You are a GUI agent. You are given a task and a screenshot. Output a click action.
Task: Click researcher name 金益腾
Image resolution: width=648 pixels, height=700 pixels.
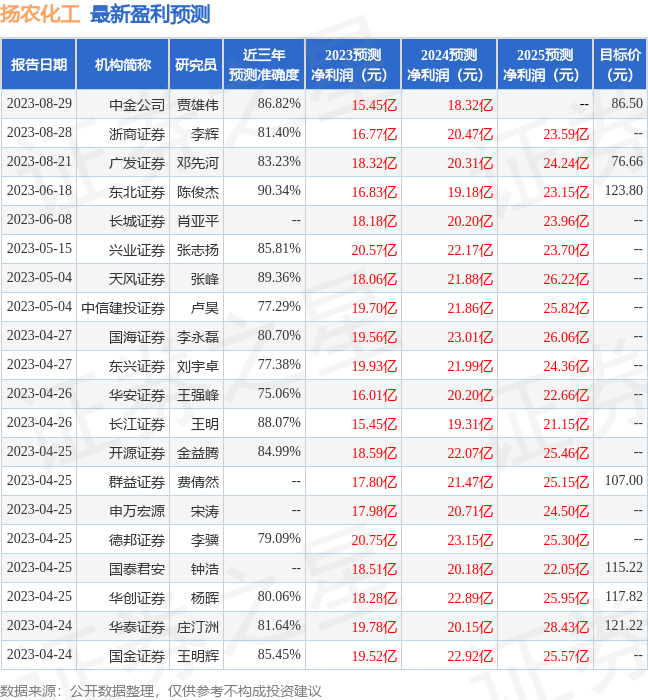[198, 453]
